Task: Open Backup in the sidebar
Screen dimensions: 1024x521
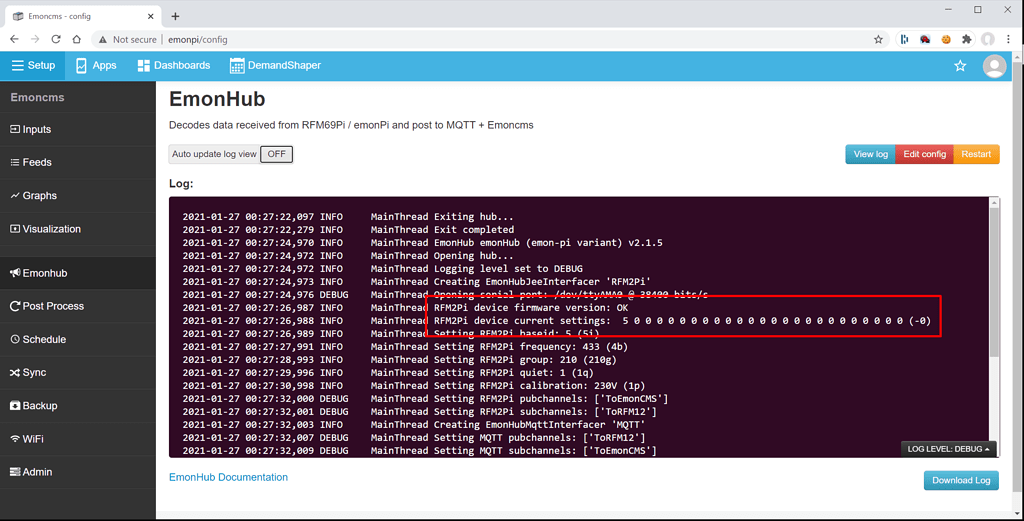Action: tap(78, 405)
